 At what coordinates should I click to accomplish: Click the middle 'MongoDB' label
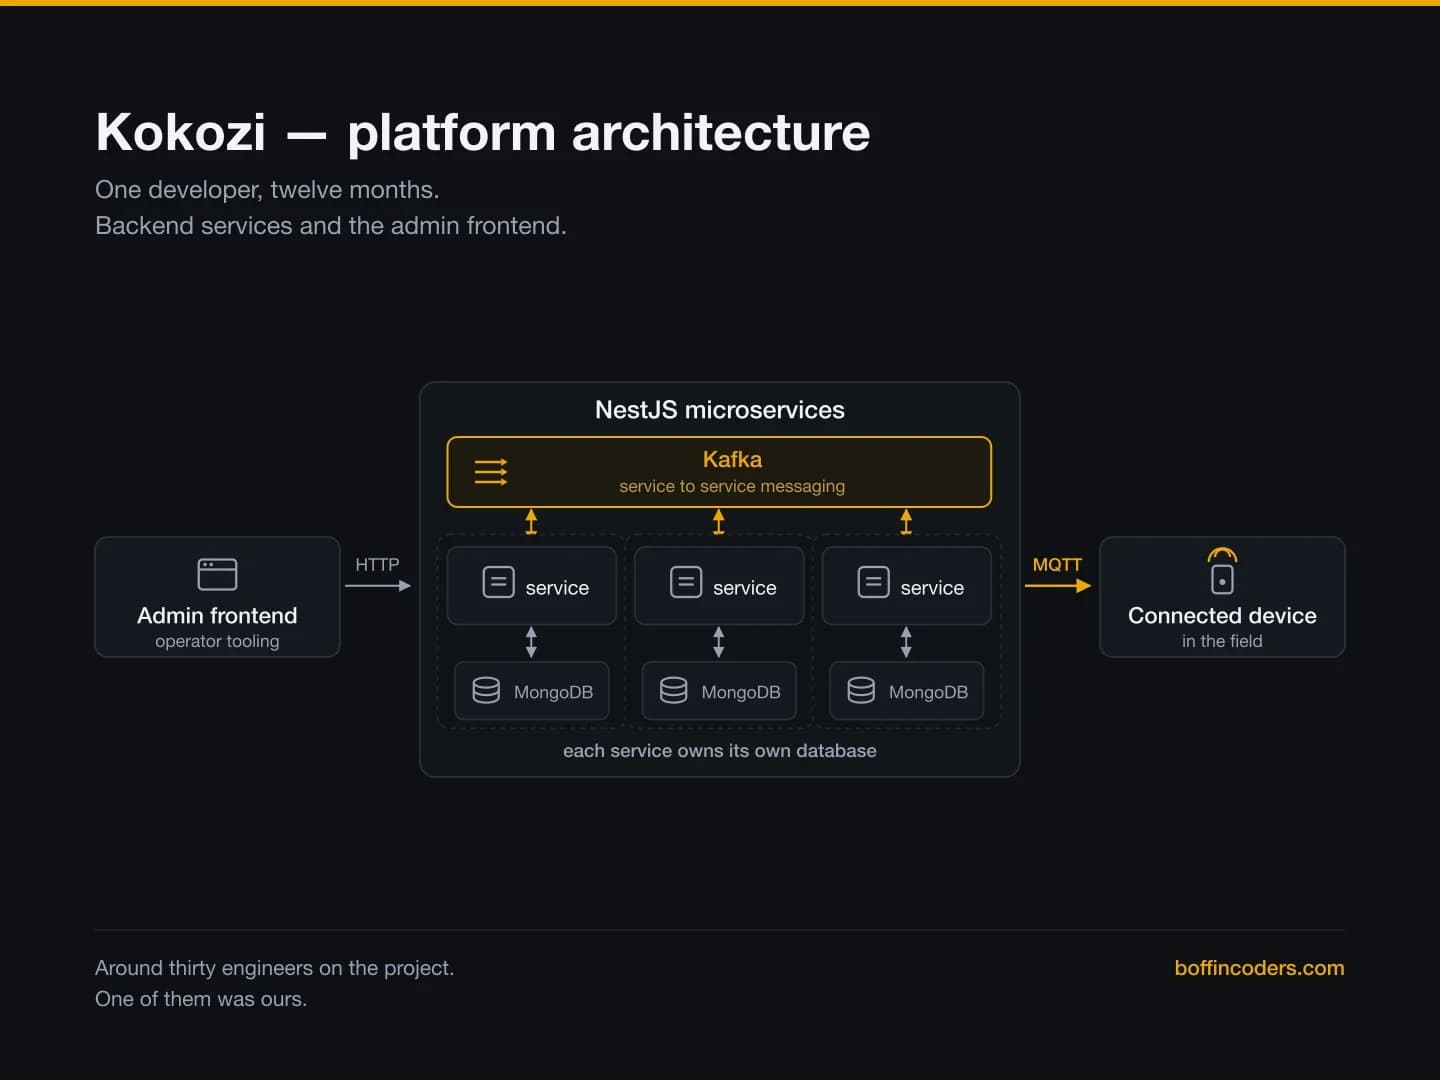click(741, 692)
